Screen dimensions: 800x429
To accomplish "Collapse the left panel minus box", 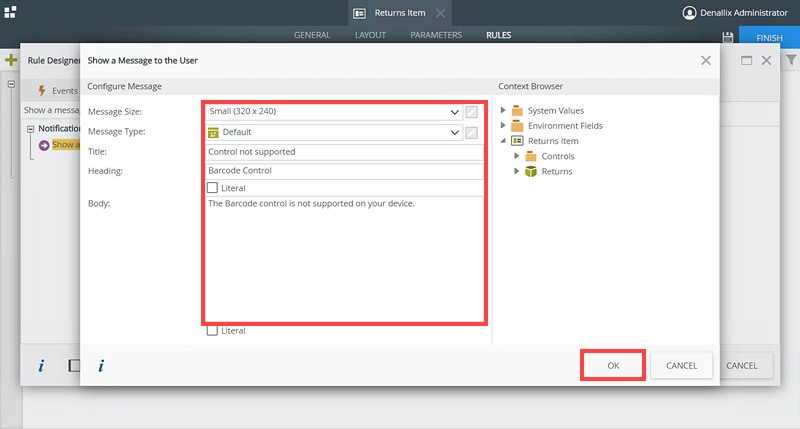I will [11, 84].
